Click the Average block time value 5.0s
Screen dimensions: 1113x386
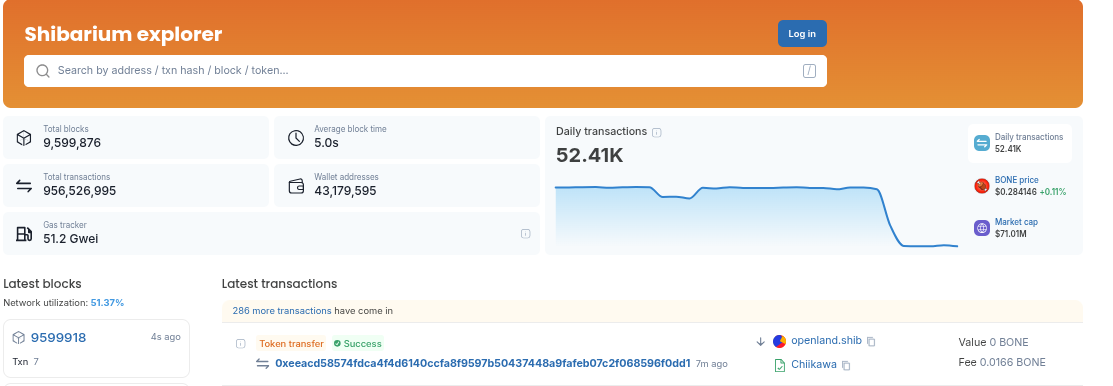(327, 143)
